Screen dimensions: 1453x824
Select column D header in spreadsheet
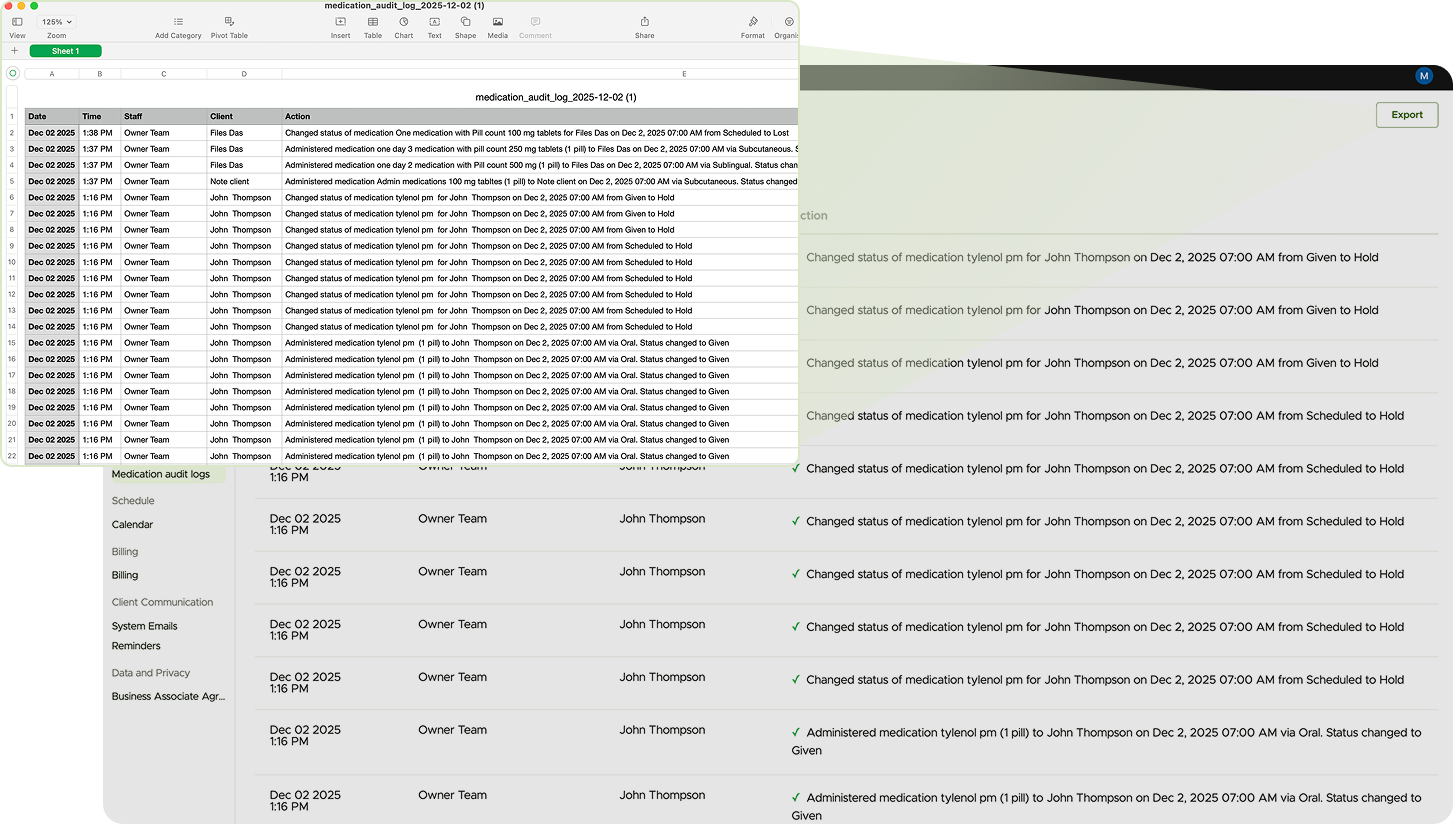pyautogui.click(x=244, y=74)
